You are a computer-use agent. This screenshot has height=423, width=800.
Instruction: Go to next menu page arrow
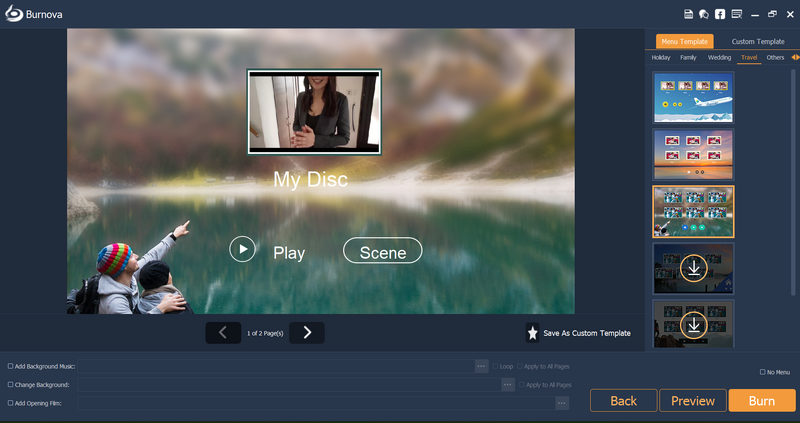[307, 333]
